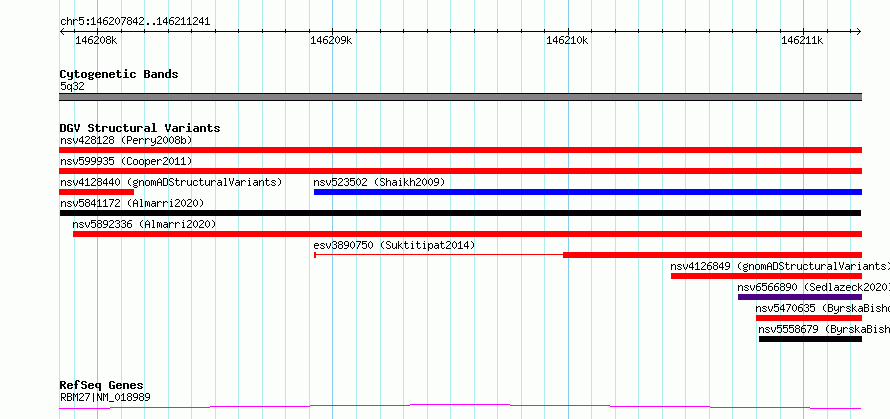The width and height of the screenshot is (890, 419).
Task: Open the esv3890750 (Suktitipat2014) label
Action: coord(394,245)
